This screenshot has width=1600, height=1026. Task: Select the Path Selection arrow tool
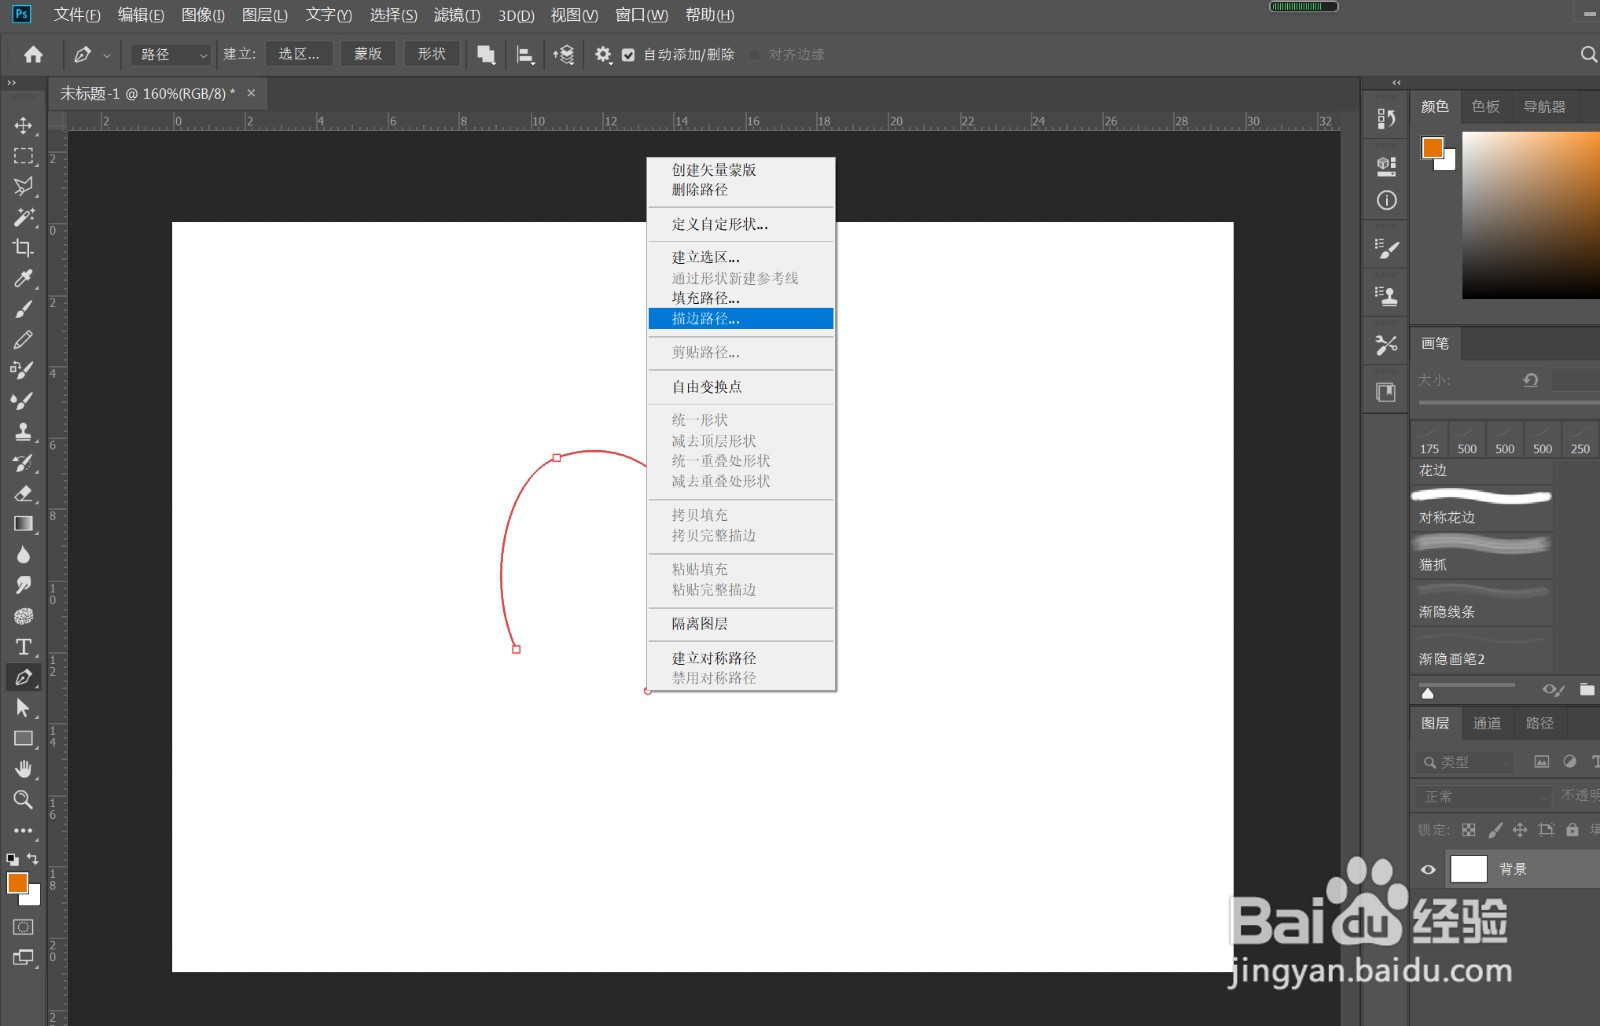(x=23, y=708)
